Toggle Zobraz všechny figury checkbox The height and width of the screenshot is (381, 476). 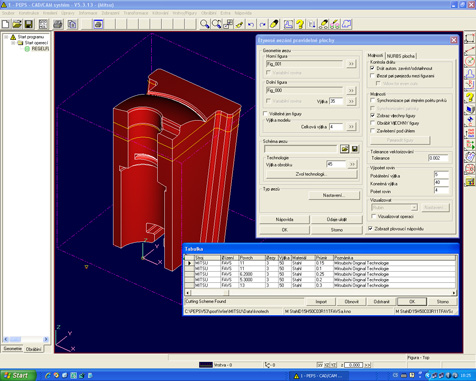pyautogui.click(x=372, y=115)
